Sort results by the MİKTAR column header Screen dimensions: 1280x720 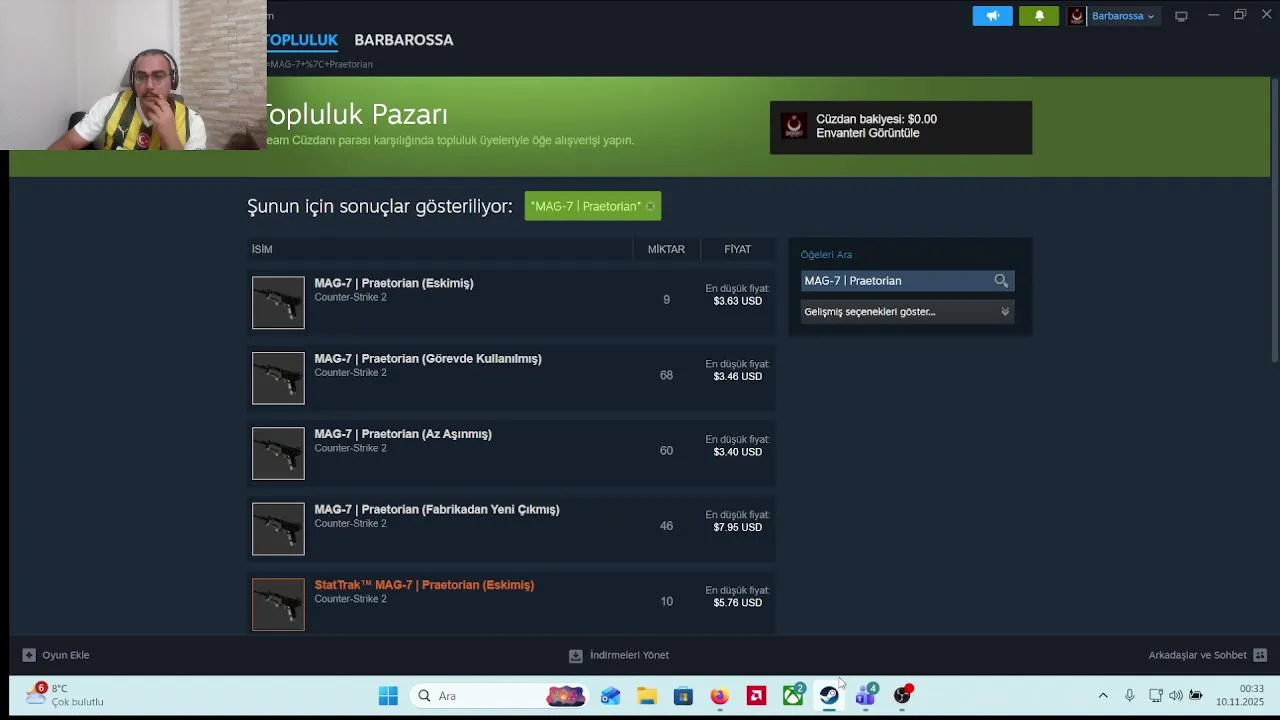(666, 249)
